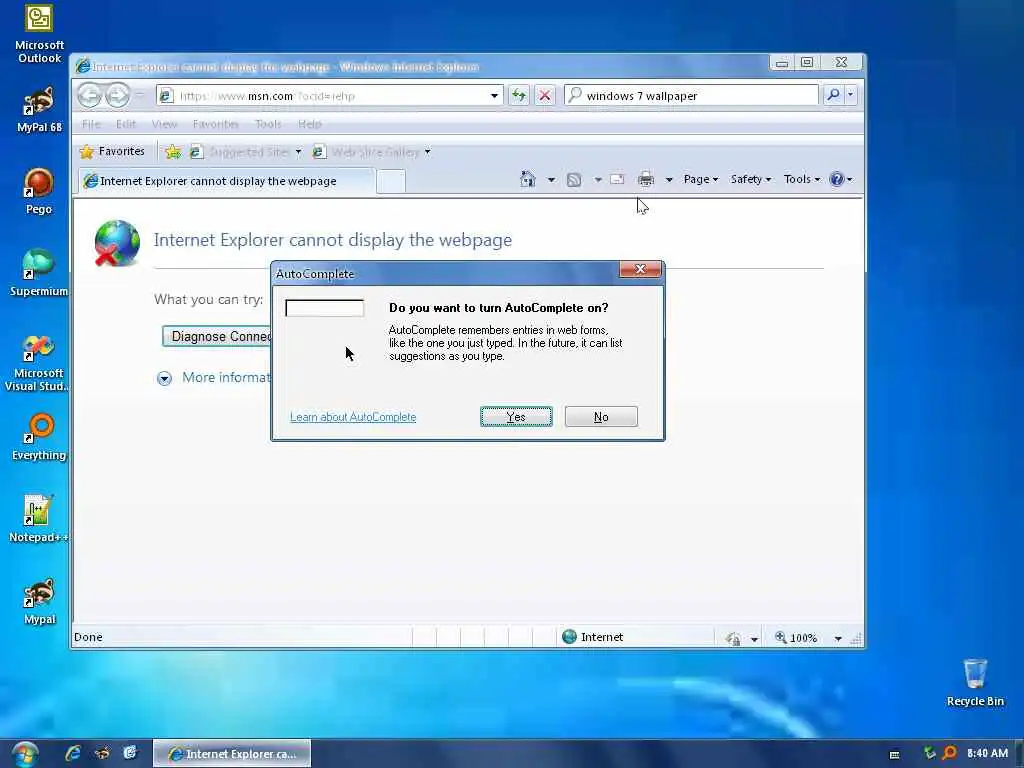Open the zoom level dropdown arrow
Screen dimensions: 1024x768
[x=838, y=638]
